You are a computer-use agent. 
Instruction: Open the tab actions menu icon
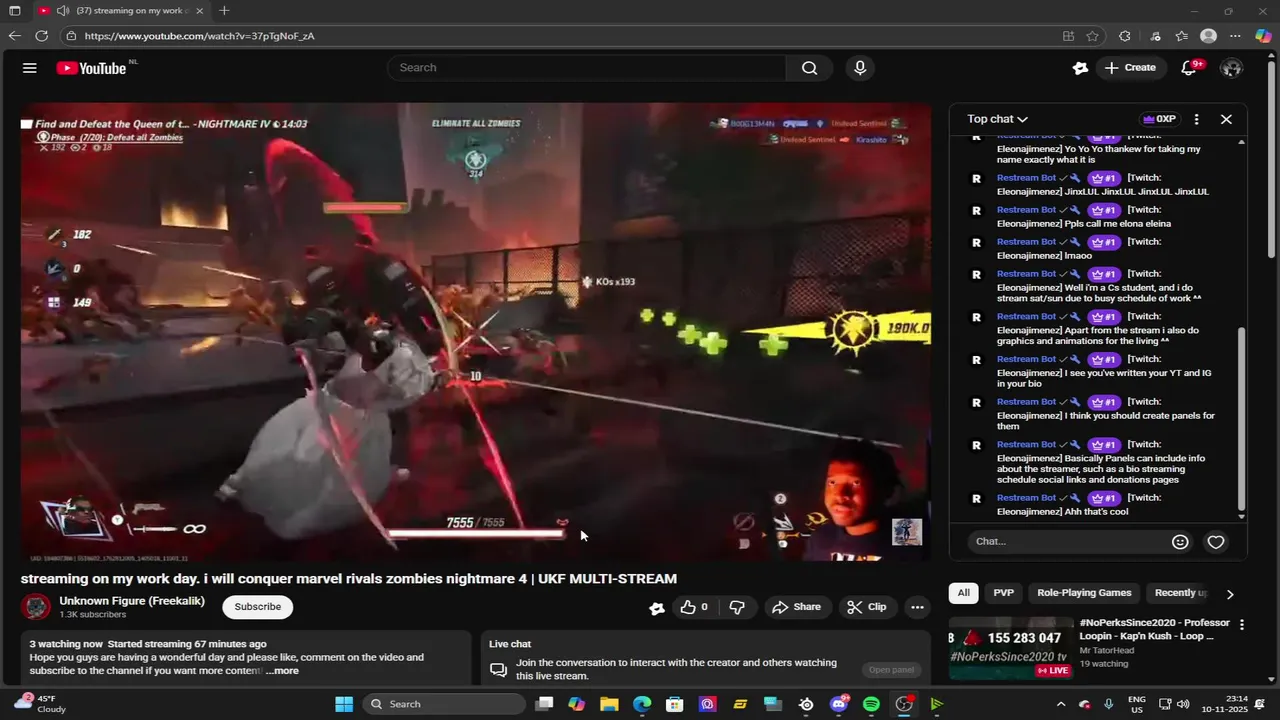tap(15, 11)
